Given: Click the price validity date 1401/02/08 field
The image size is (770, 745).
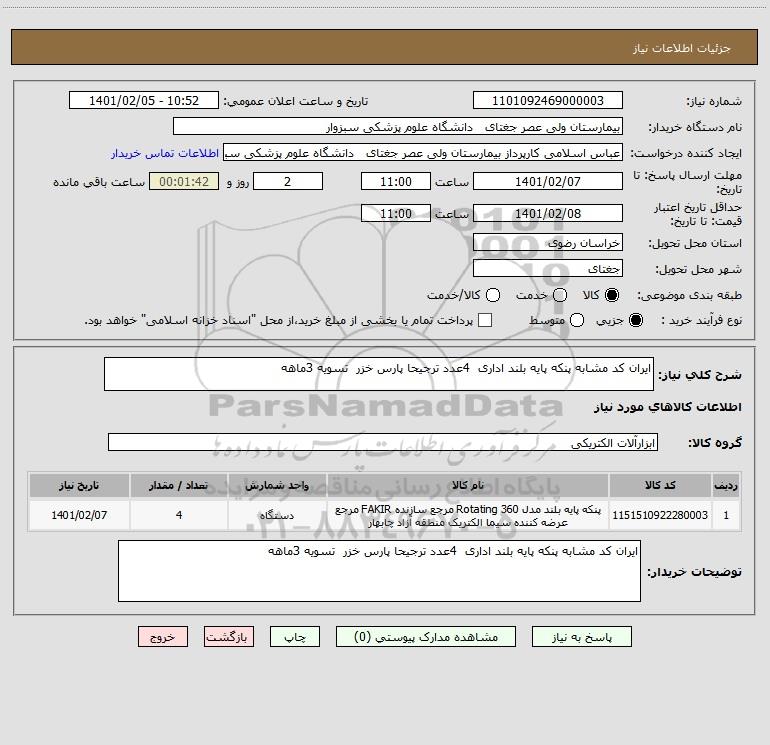Looking at the screenshot, I should click(548, 213).
